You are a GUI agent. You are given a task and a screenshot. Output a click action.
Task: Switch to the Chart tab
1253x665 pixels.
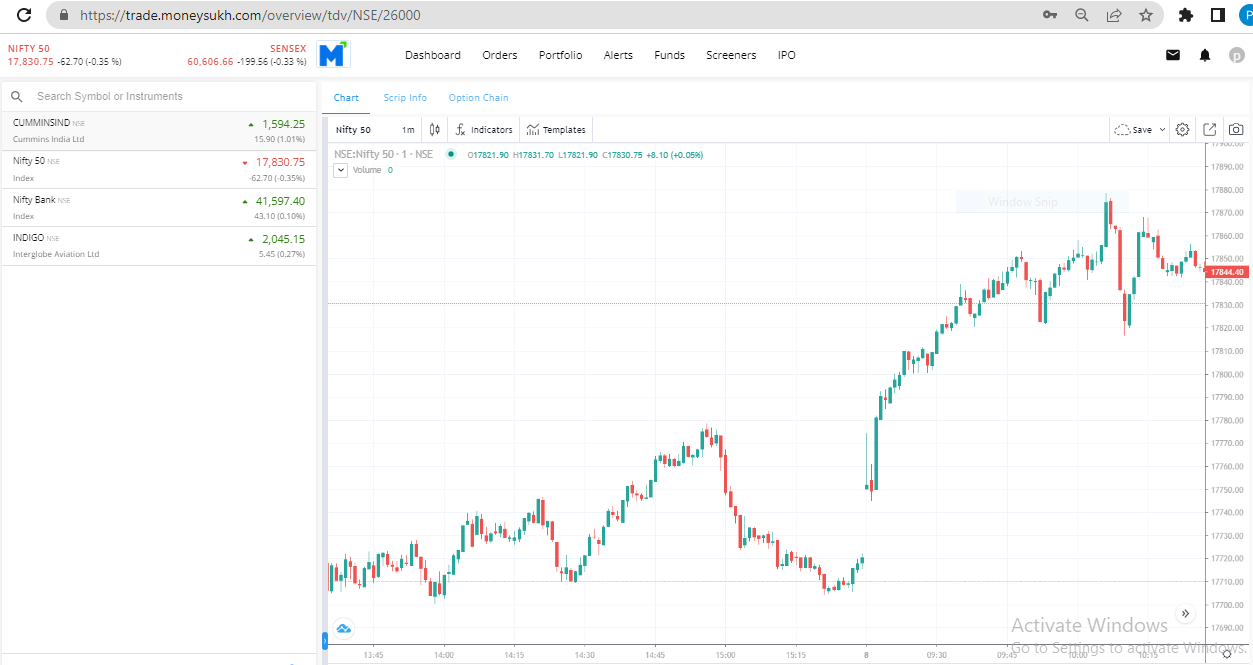346,98
